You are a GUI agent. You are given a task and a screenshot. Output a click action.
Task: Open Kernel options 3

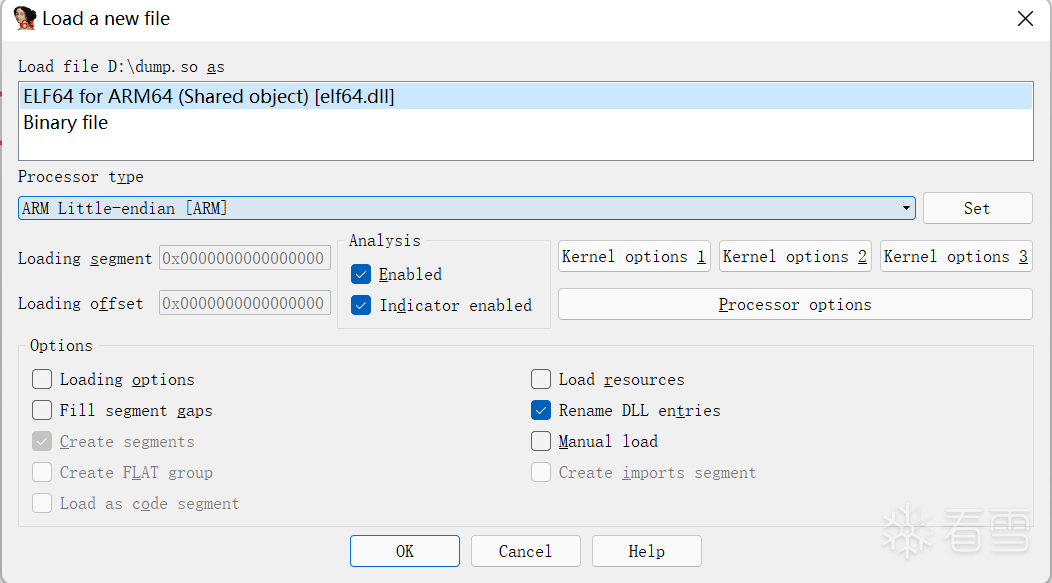pos(956,256)
